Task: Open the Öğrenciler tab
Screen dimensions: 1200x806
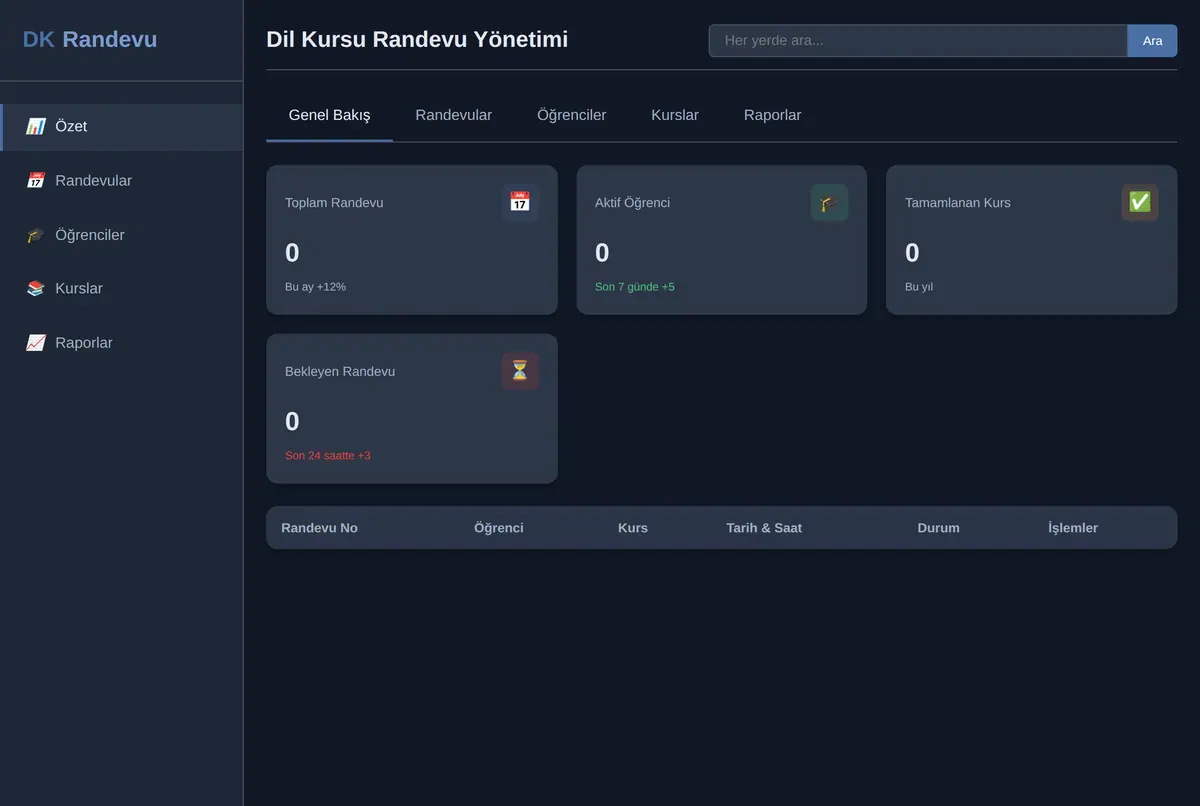Action: tap(572, 115)
